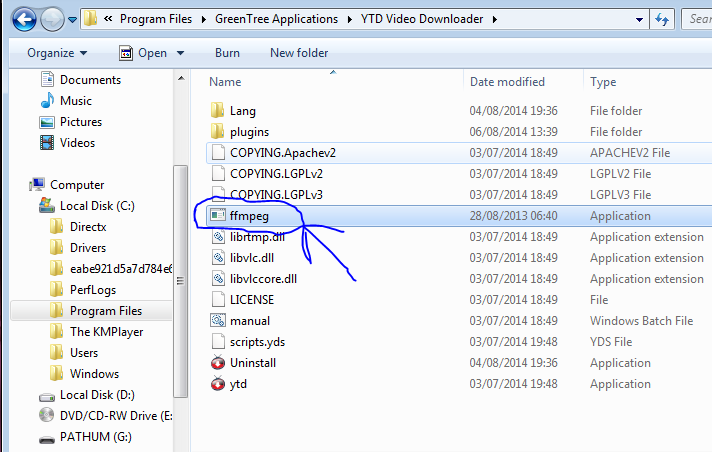This screenshot has height=452, width=712.
Task: Create a New folder
Action: pyautogui.click(x=299, y=53)
